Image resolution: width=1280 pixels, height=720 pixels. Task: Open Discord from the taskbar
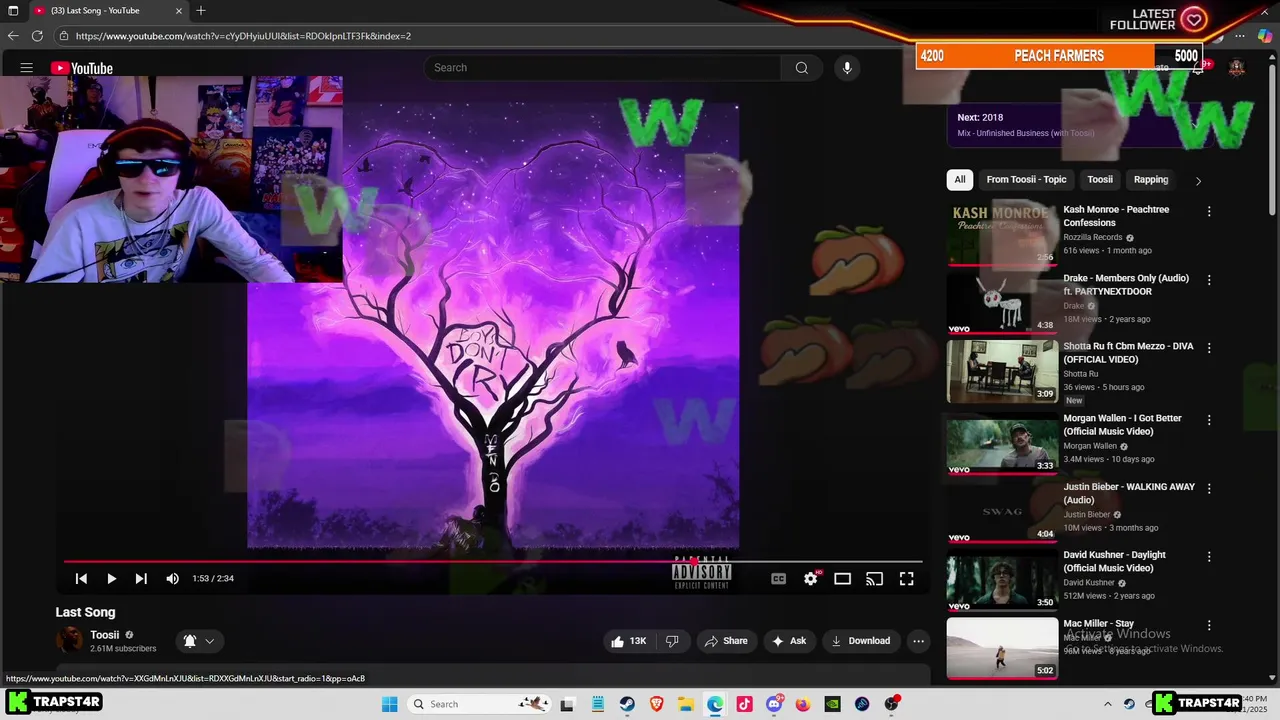tap(774, 704)
